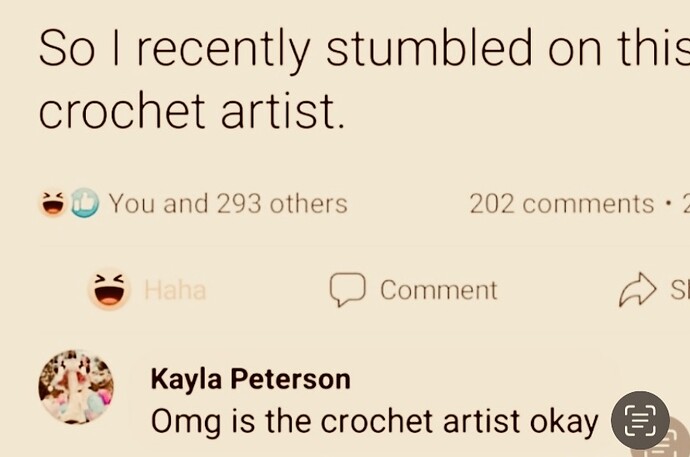690x457 pixels.
Task: Tap Kayla Peterson's comment bubble background
Action: pos(374,401)
